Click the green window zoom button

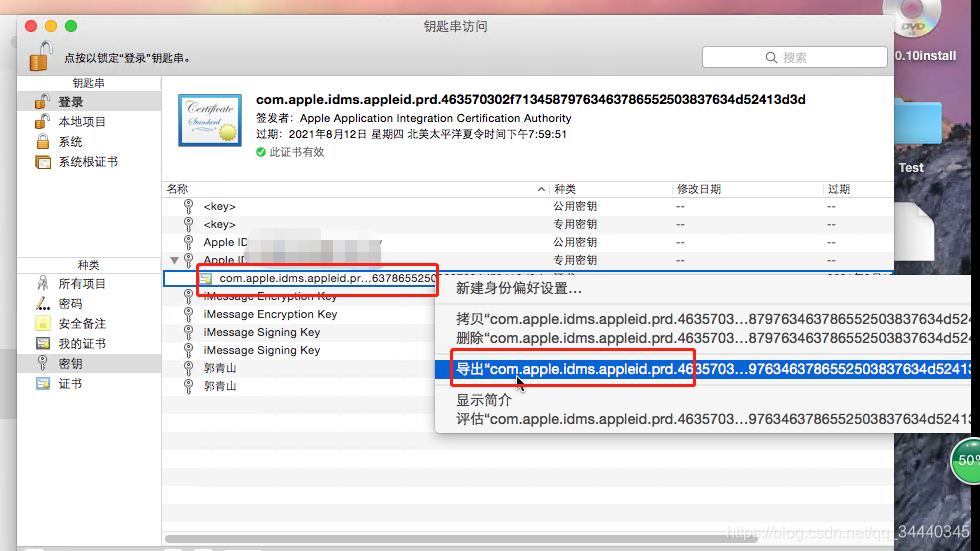(71, 26)
